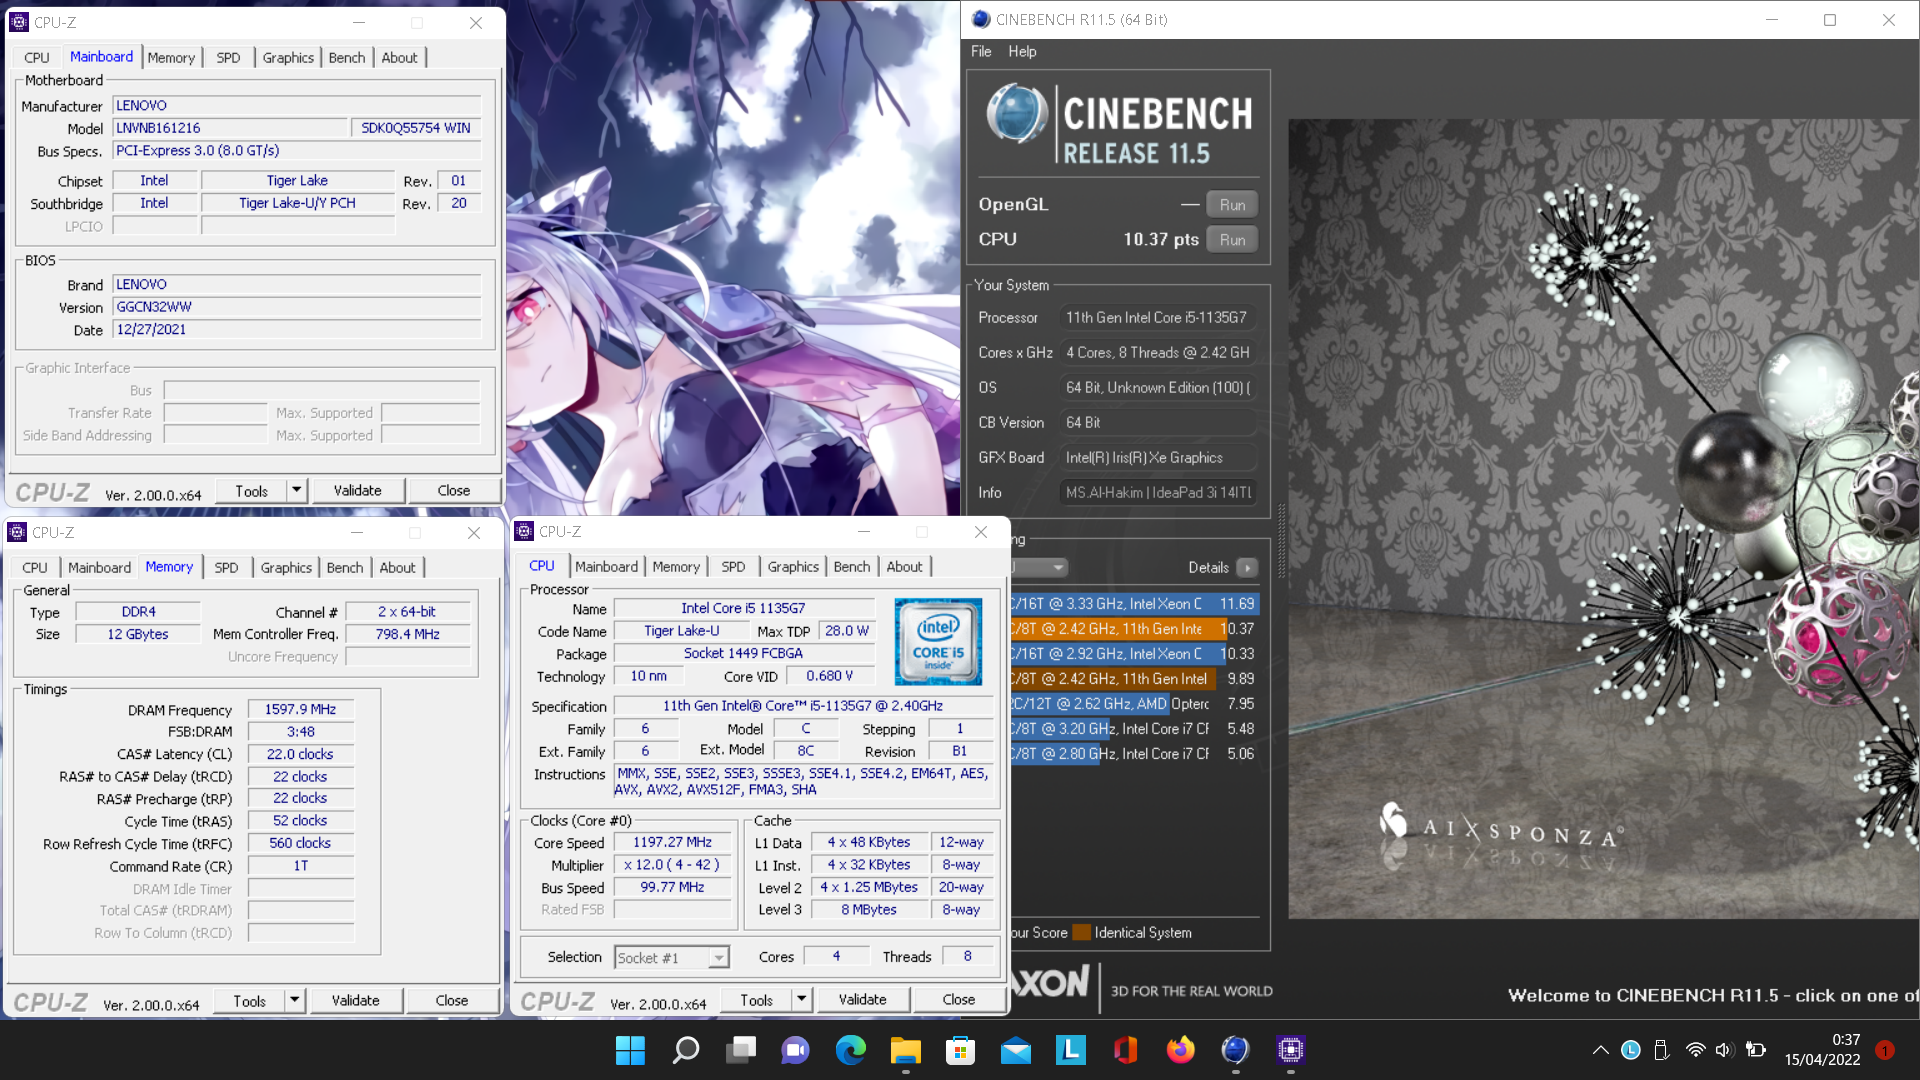Click DRAM Frequency value 1597.9 MHz
Screen dimensions: 1920x1080
(300, 709)
